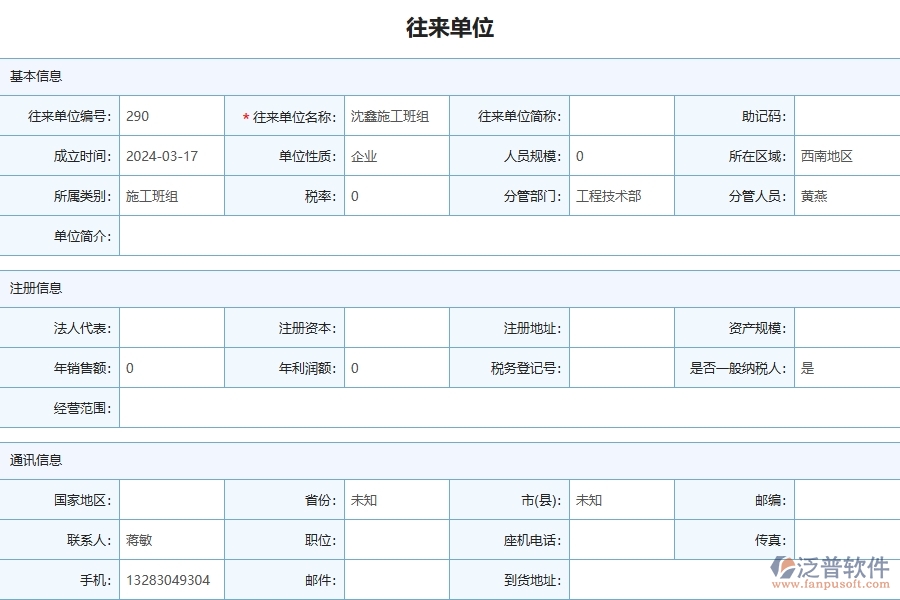Viewport: 900px width, 600px height.
Task: Open the www.fanpusoft.com watermark link
Action: pos(834,585)
